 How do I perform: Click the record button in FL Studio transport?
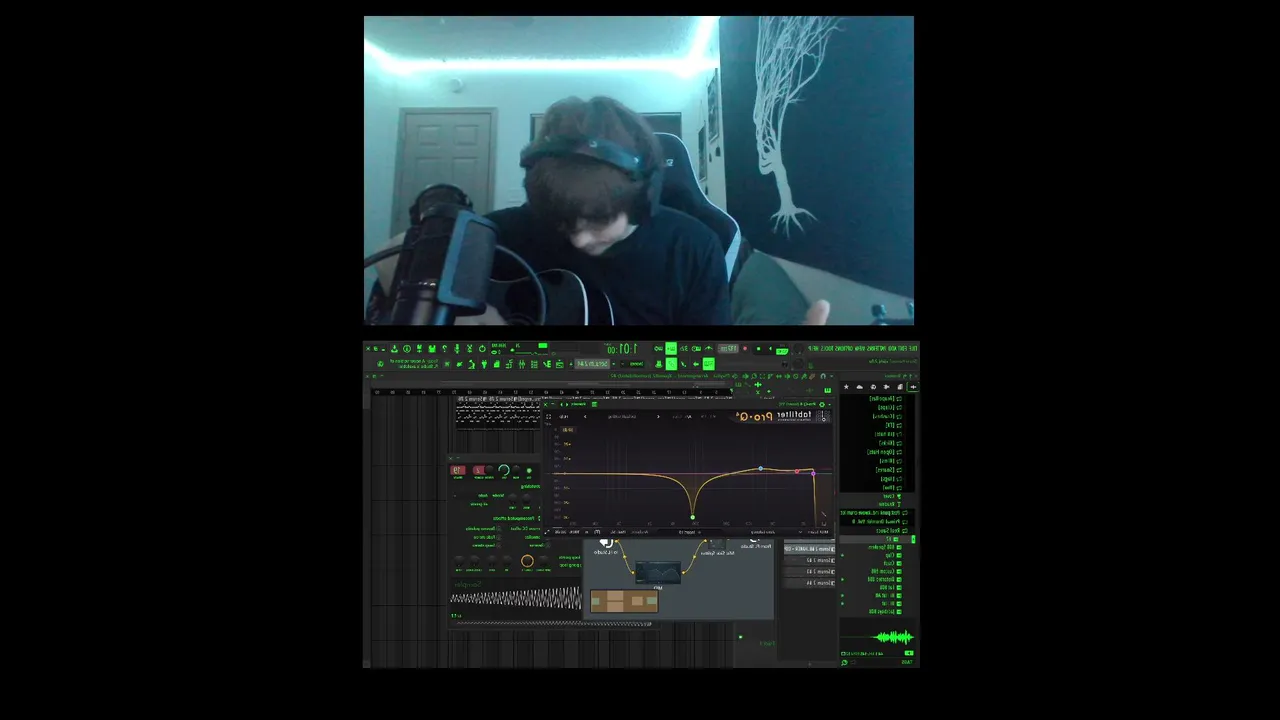click(746, 348)
